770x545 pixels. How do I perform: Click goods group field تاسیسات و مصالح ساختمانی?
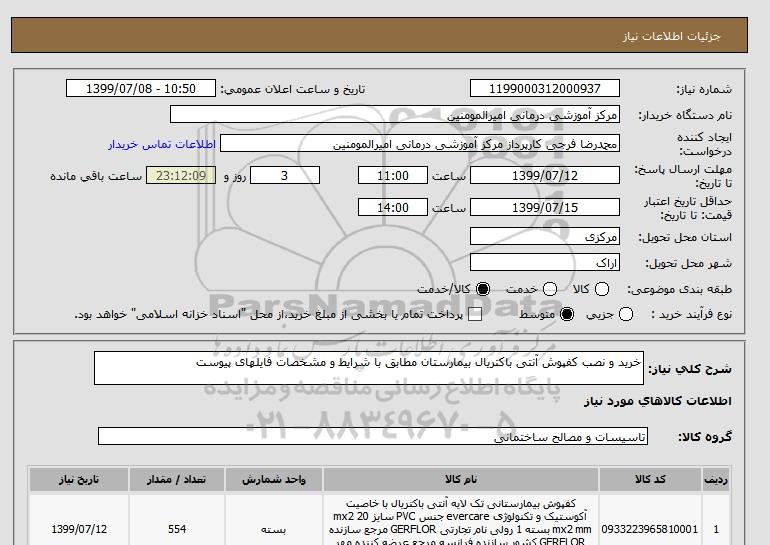373,436
